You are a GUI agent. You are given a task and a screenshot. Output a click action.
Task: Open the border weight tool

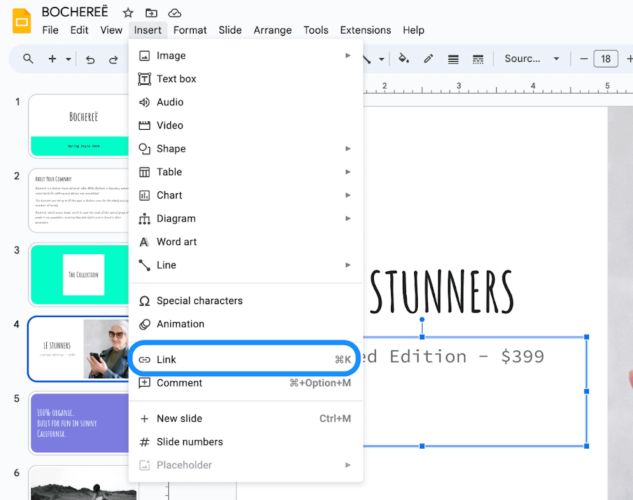pyautogui.click(x=453, y=59)
